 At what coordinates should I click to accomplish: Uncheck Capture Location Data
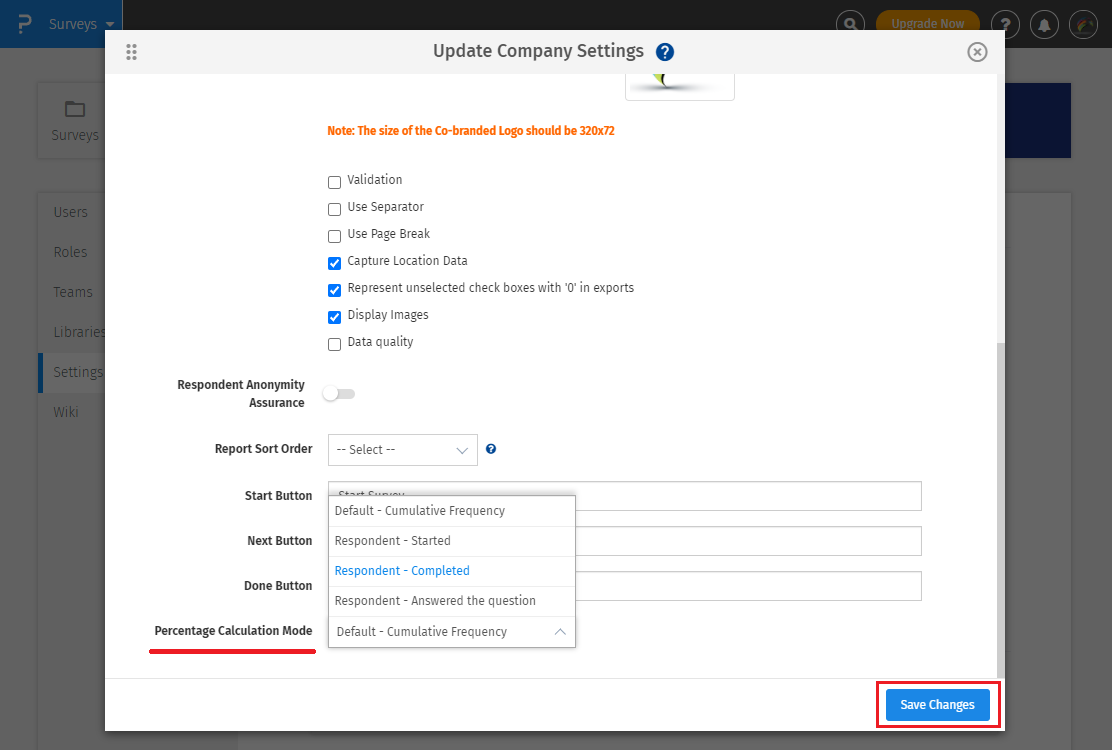[335, 263]
